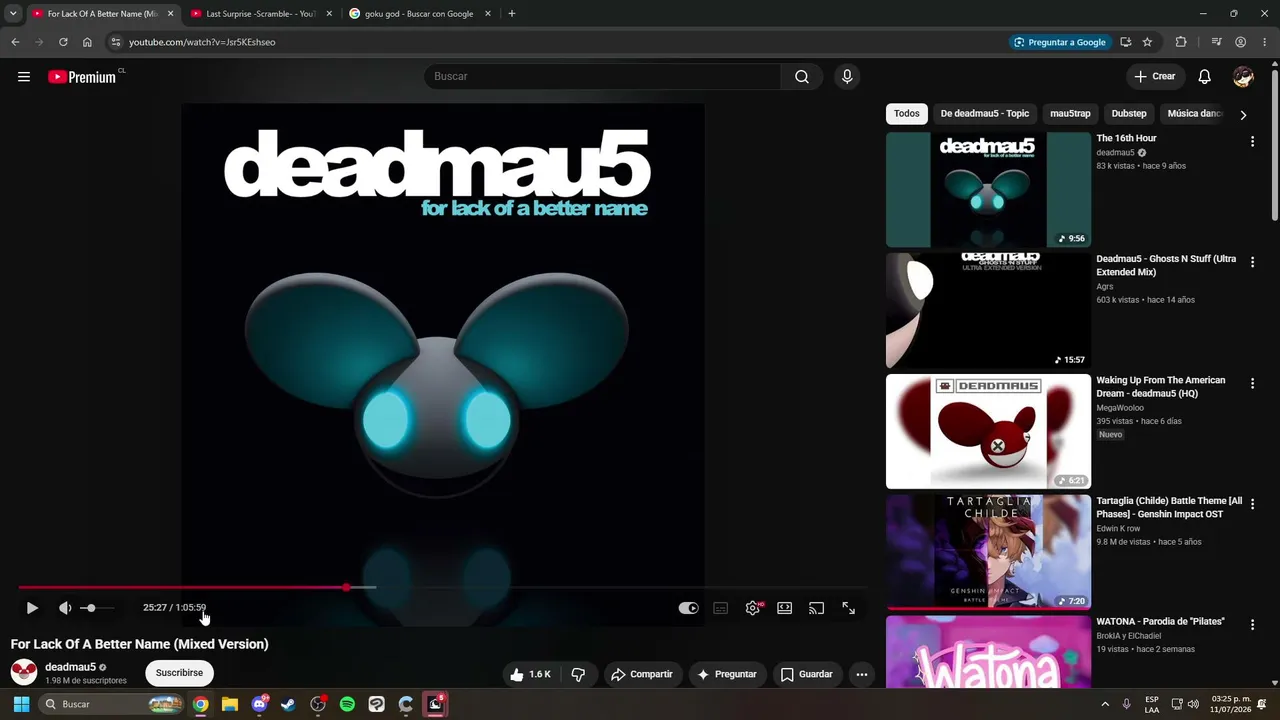Focus the YouTube Buscar search field
The width and height of the screenshot is (1280, 720).
[x=602, y=77]
